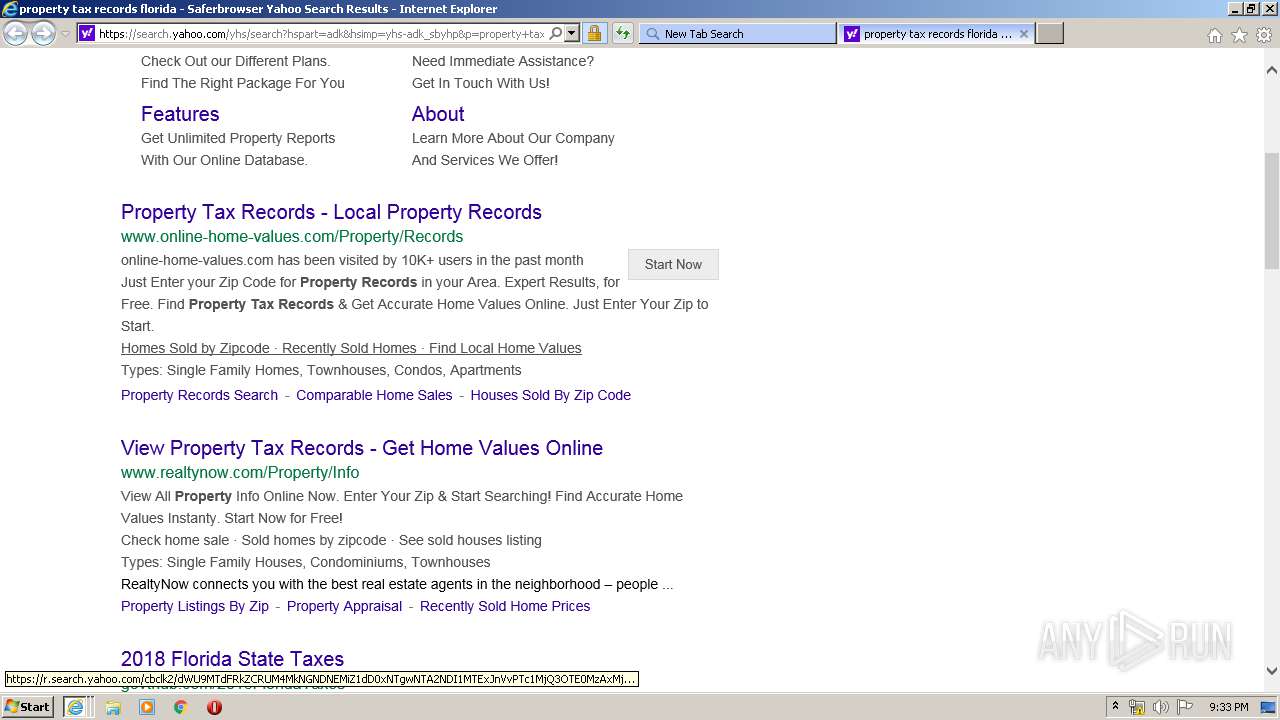1280x720 pixels.
Task: Click the vertical scrollbar thumb
Action: 1271,210
